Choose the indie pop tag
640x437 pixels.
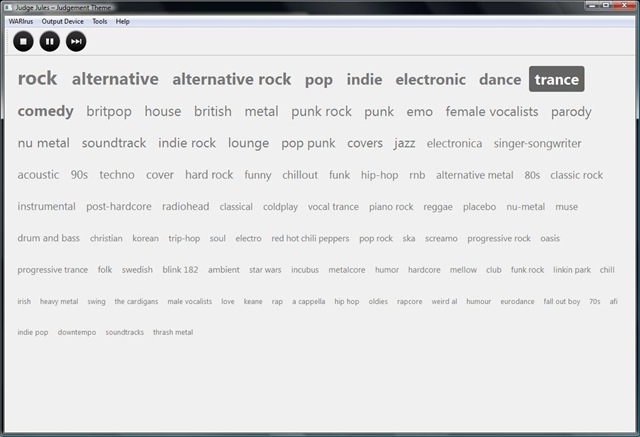coord(33,332)
